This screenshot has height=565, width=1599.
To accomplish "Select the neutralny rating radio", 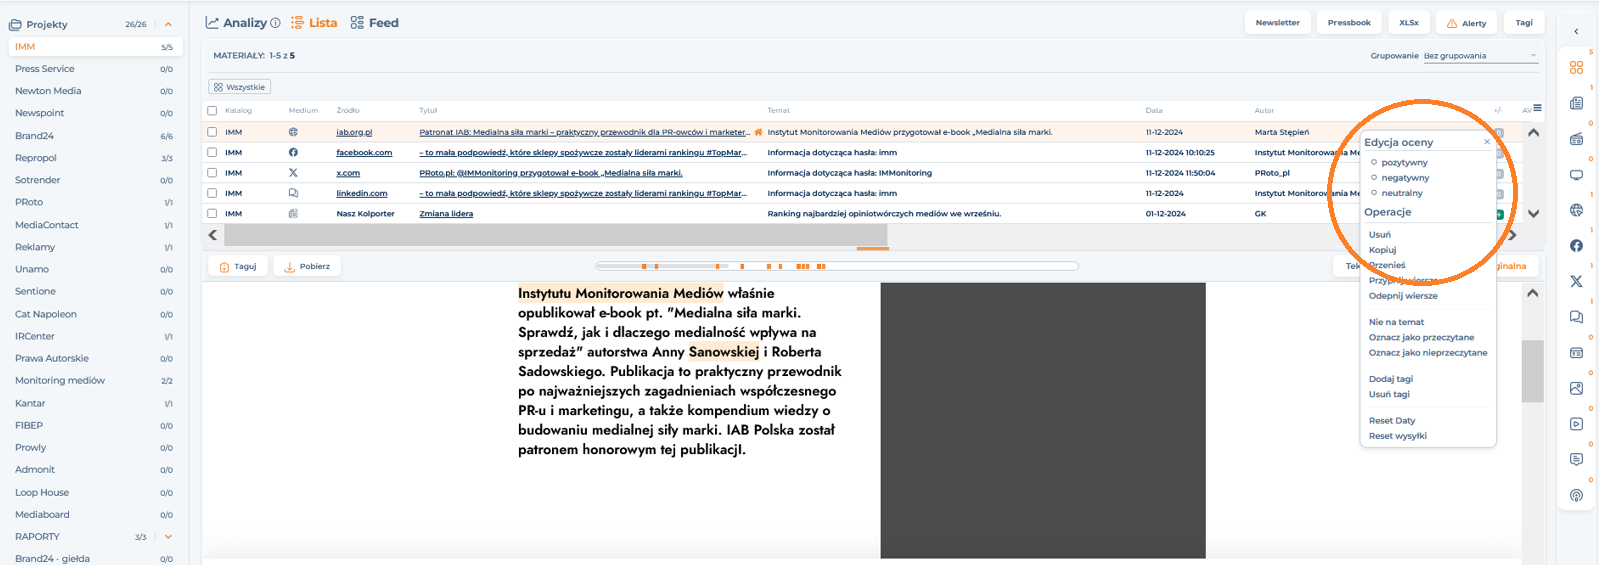I will point(1374,193).
